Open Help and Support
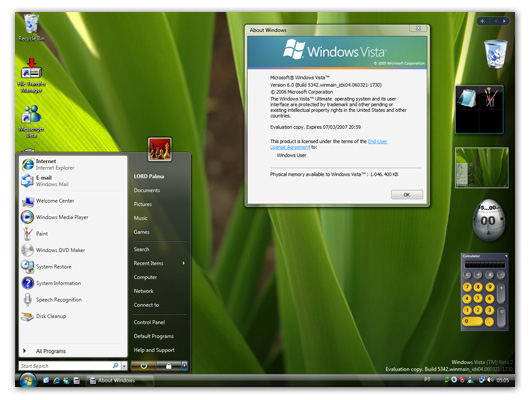Viewport: 530px width, 400px height. pyautogui.click(x=154, y=350)
